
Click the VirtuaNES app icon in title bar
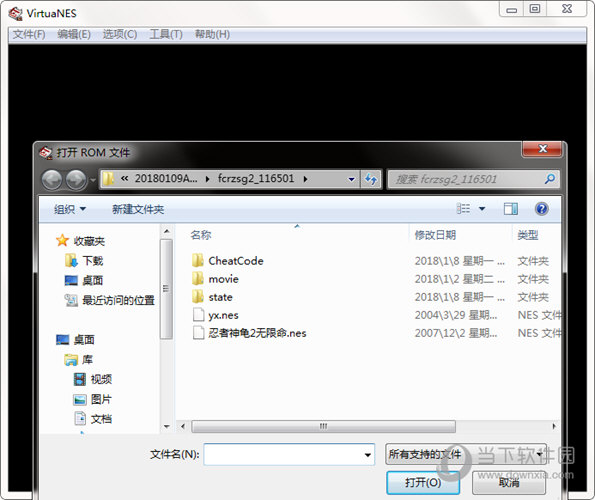[x=16, y=14]
